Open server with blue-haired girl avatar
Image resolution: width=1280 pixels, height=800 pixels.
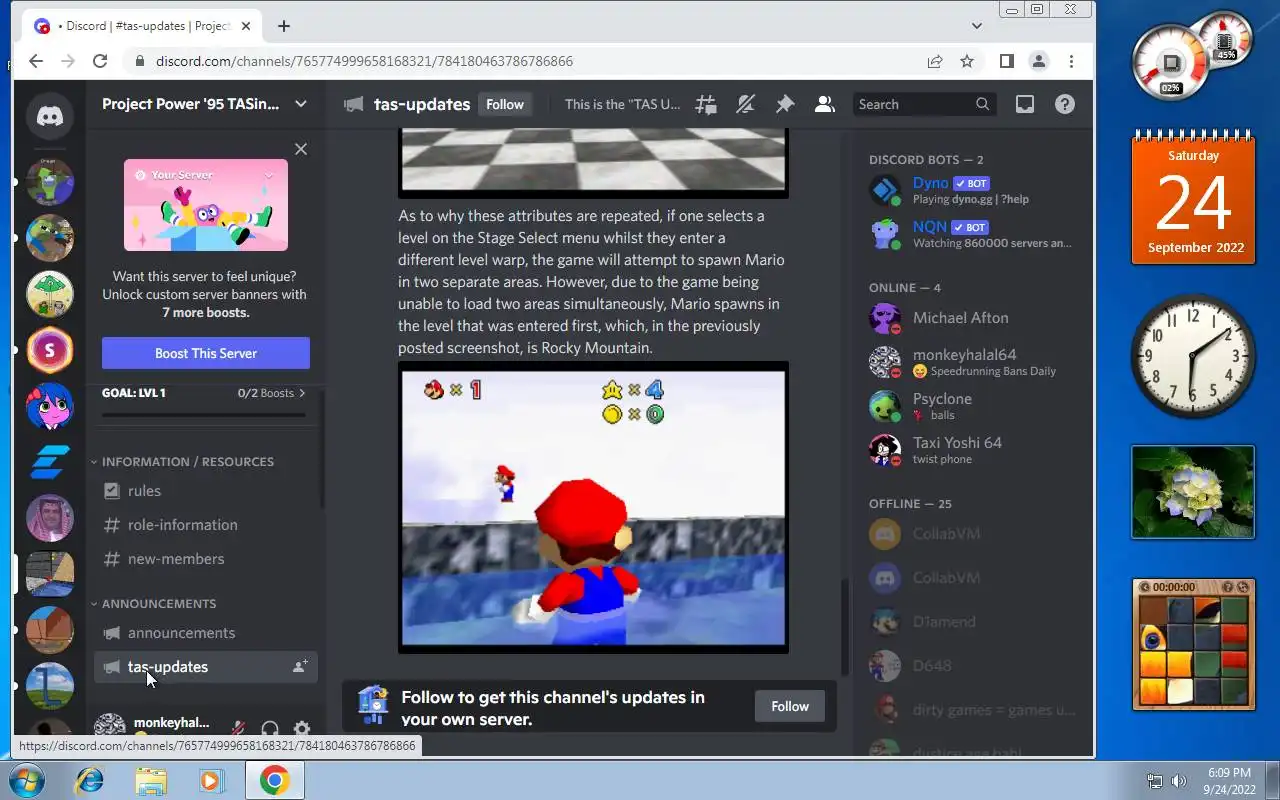pos(49,406)
